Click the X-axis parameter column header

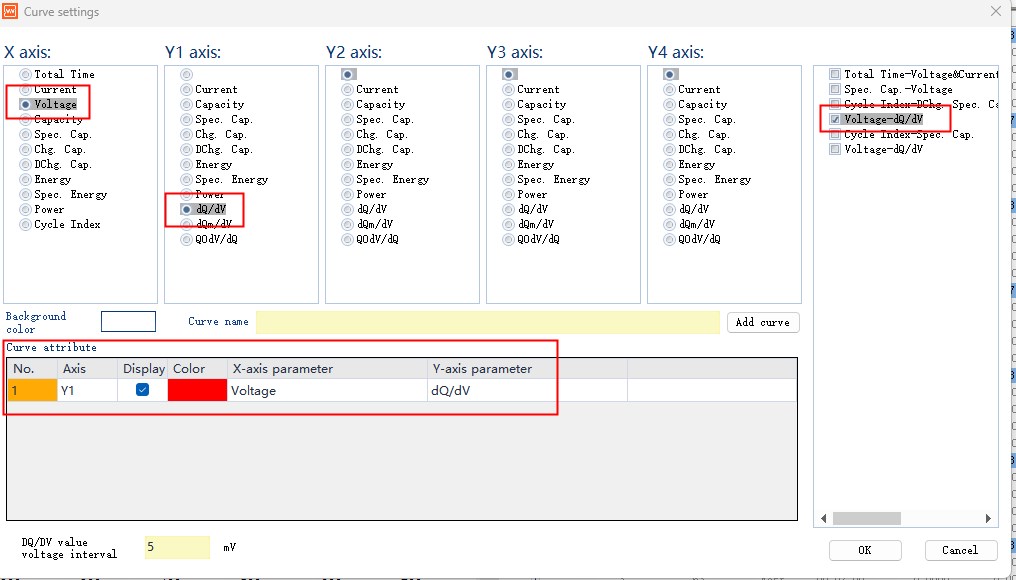(x=327, y=369)
